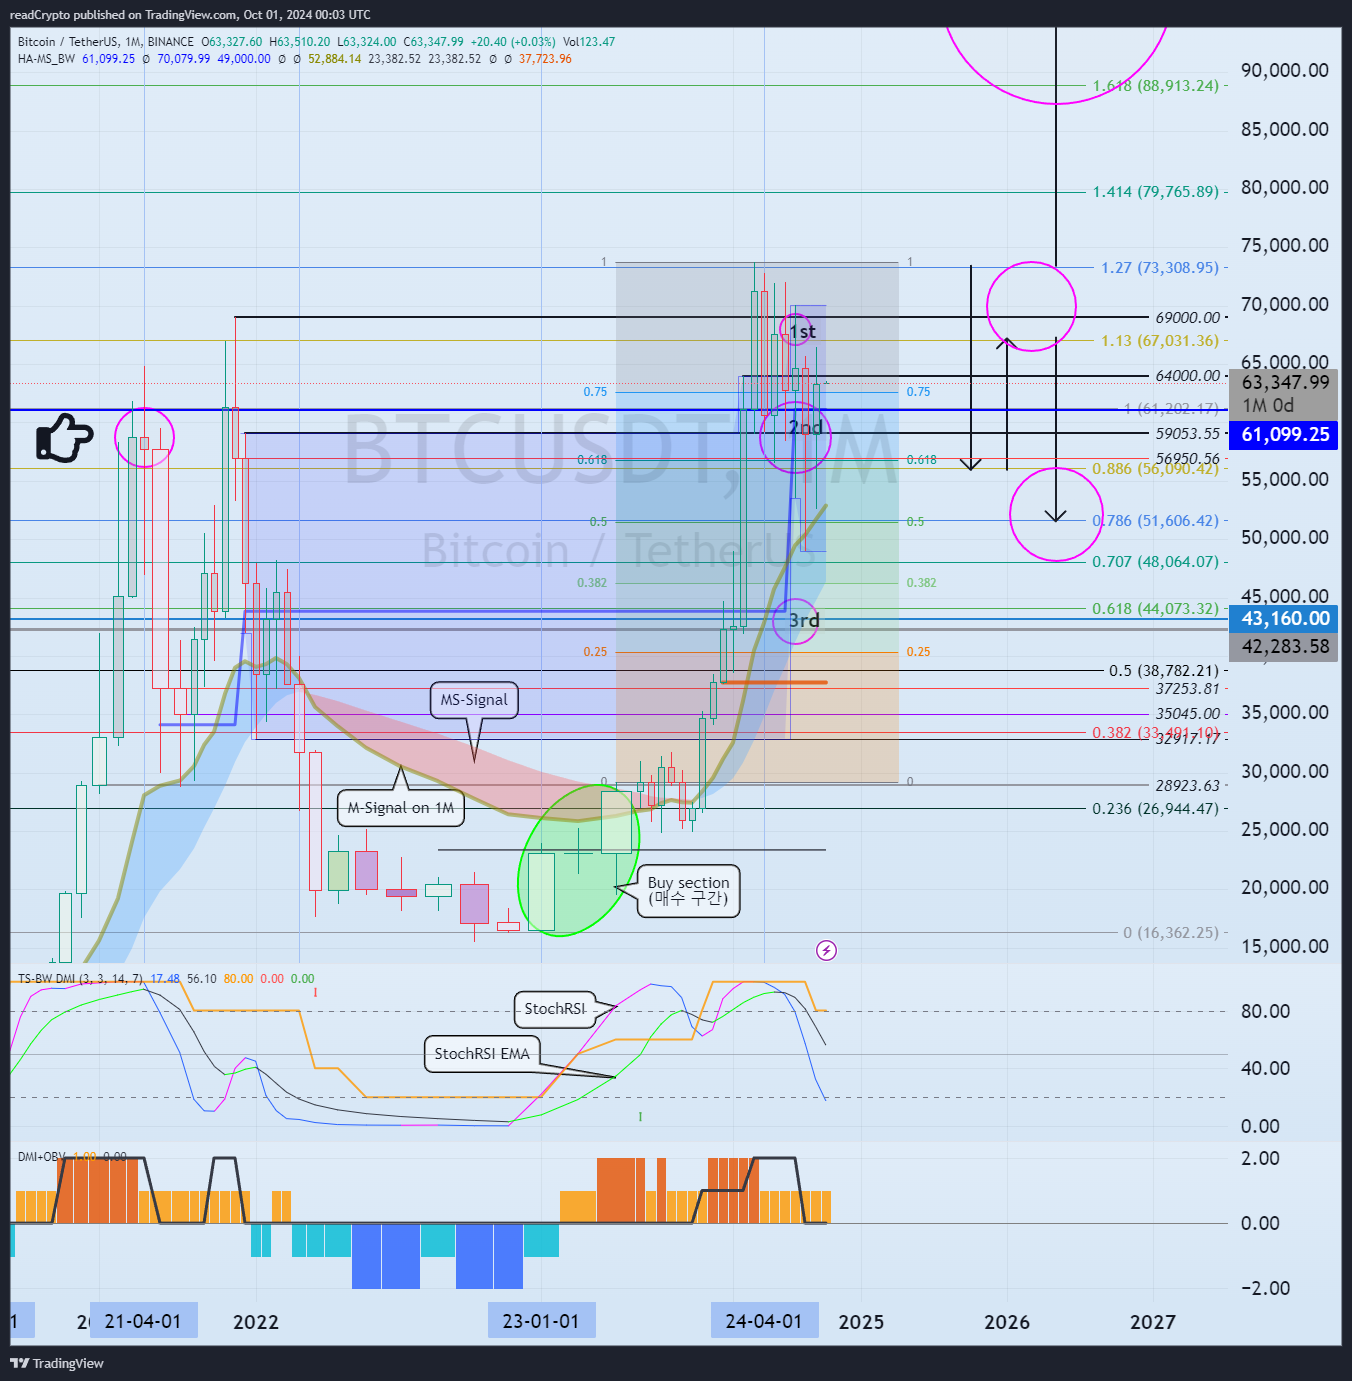This screenshot has height=1381, width=1352.
Task: Click the 24-04-01 date marker
Action: [764, 1321]
